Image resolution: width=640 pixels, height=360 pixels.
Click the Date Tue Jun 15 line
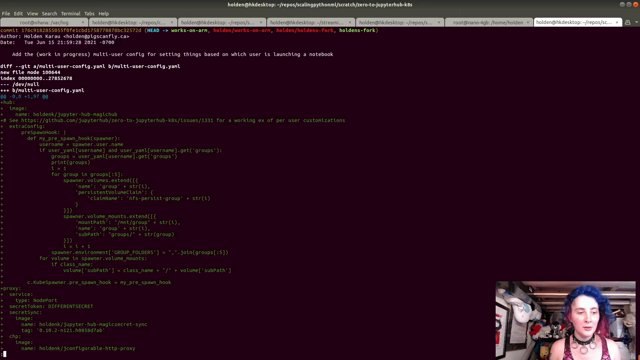click(57, 42)
